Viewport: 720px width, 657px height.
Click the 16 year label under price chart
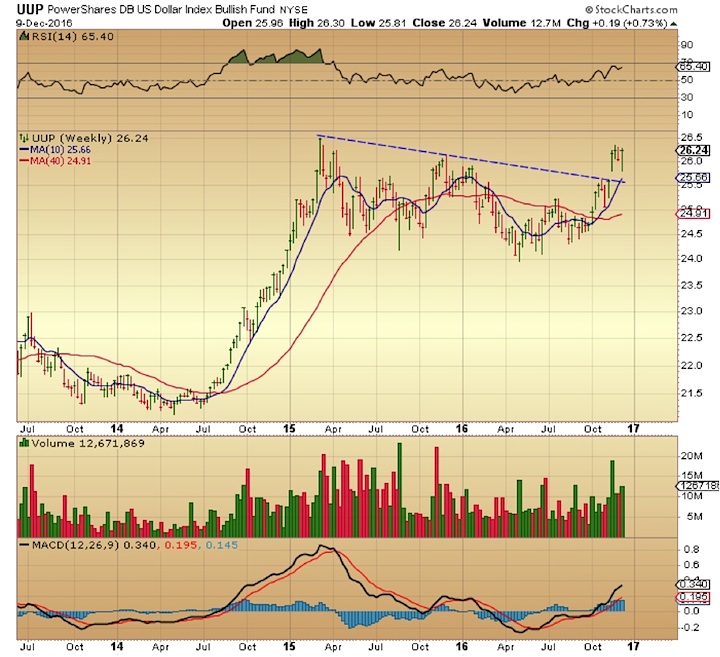coord(462,428)
